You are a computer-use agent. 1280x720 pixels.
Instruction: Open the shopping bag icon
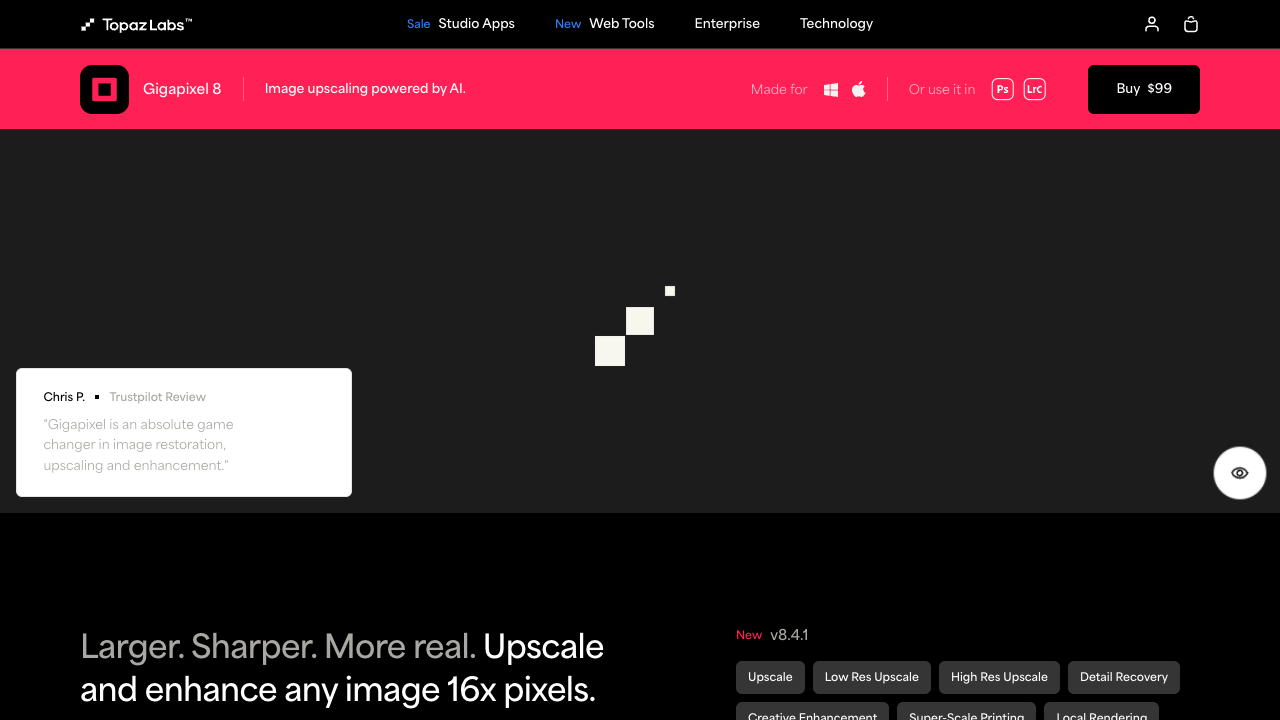click(1190, 24)
